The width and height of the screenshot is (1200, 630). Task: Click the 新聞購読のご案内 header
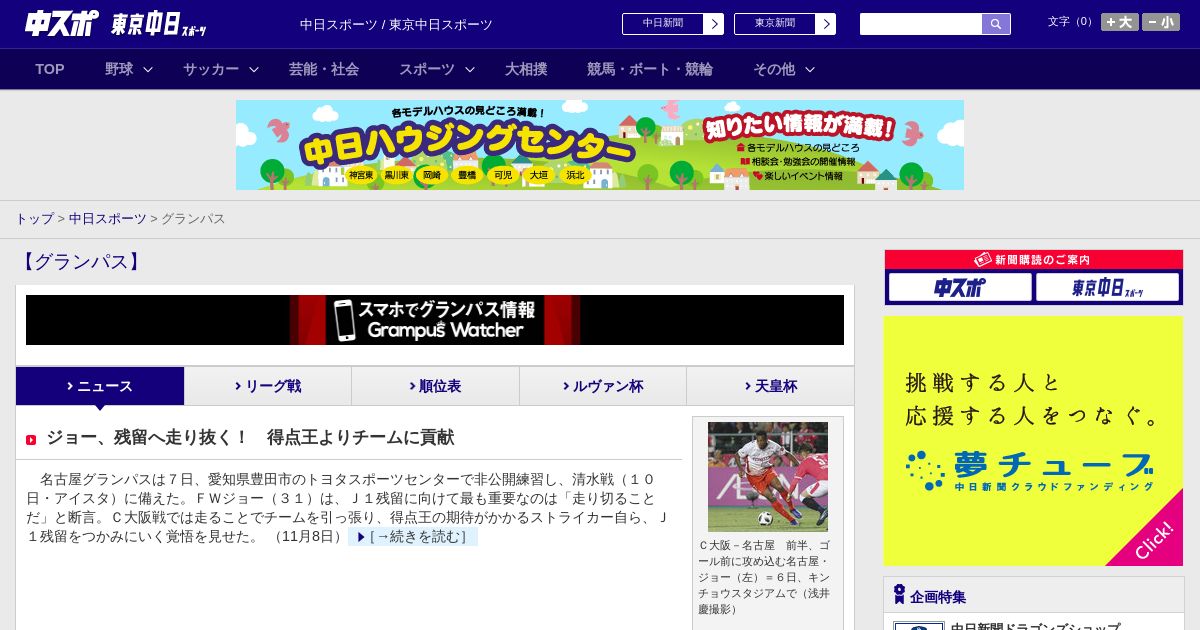click(x=1034, y=260)
